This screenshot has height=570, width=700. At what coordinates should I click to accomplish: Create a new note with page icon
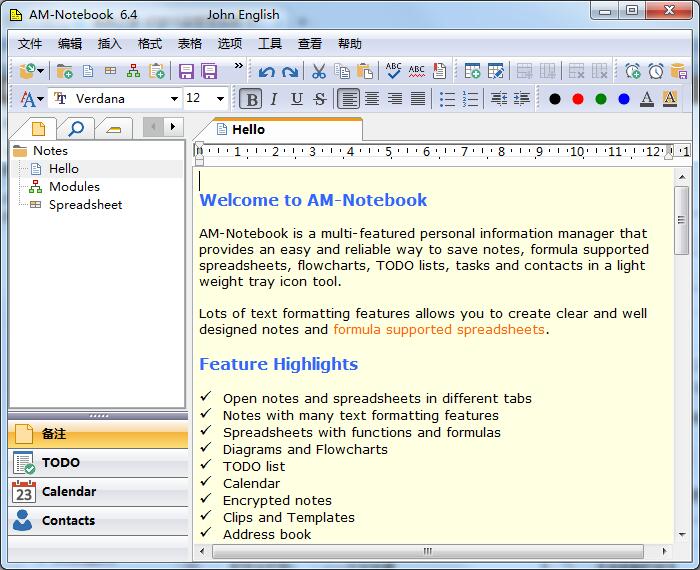[x=88, y=71]
